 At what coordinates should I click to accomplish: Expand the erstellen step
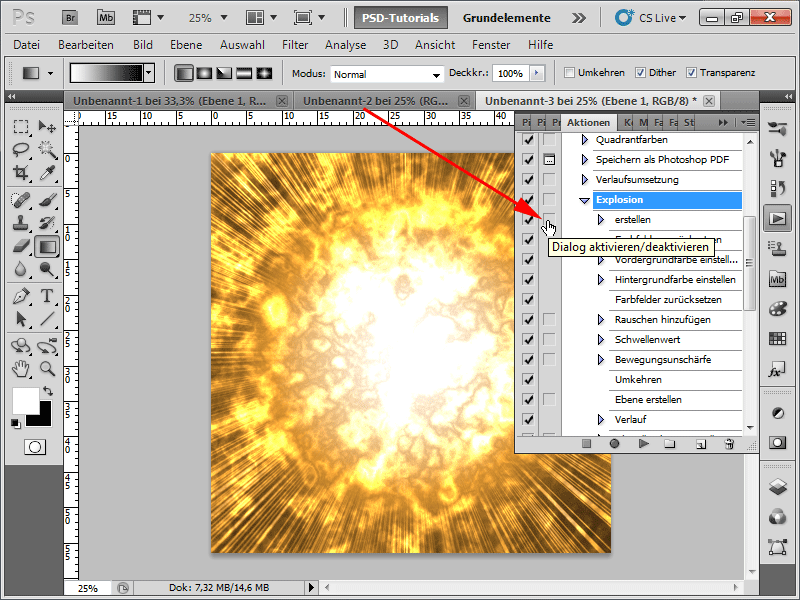pyautogui.click(x=601, y=220)
